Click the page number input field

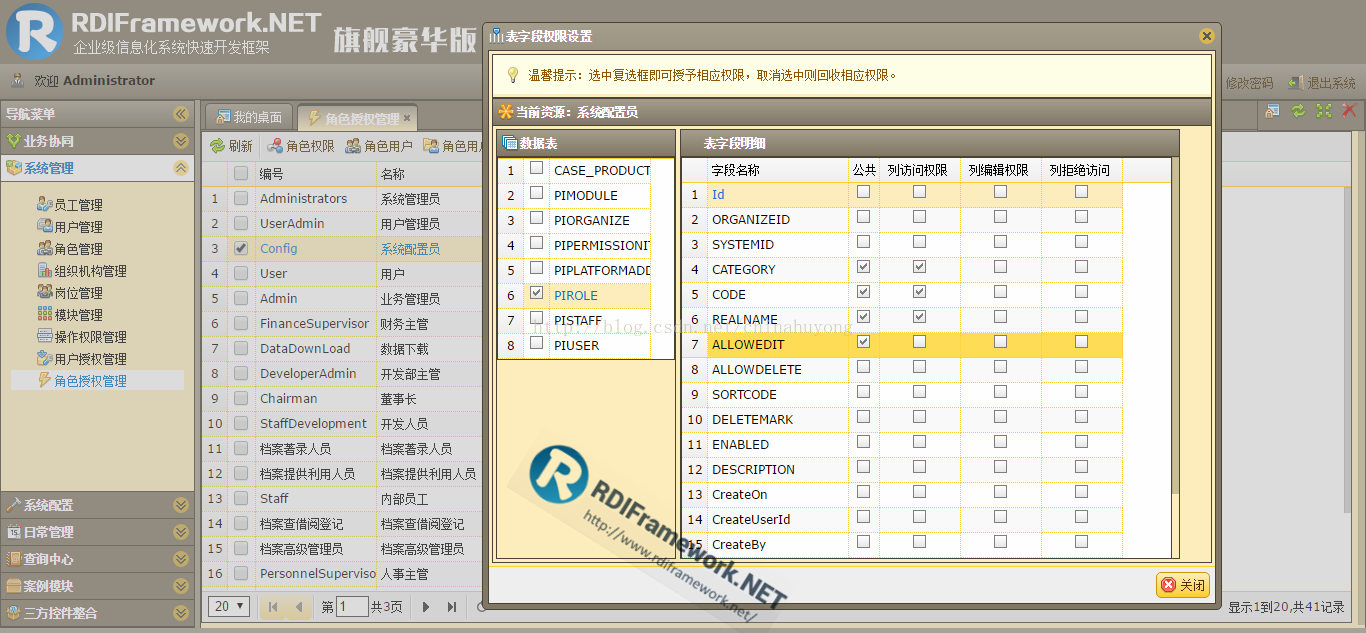pyautogui.click(x=352, y=607)
